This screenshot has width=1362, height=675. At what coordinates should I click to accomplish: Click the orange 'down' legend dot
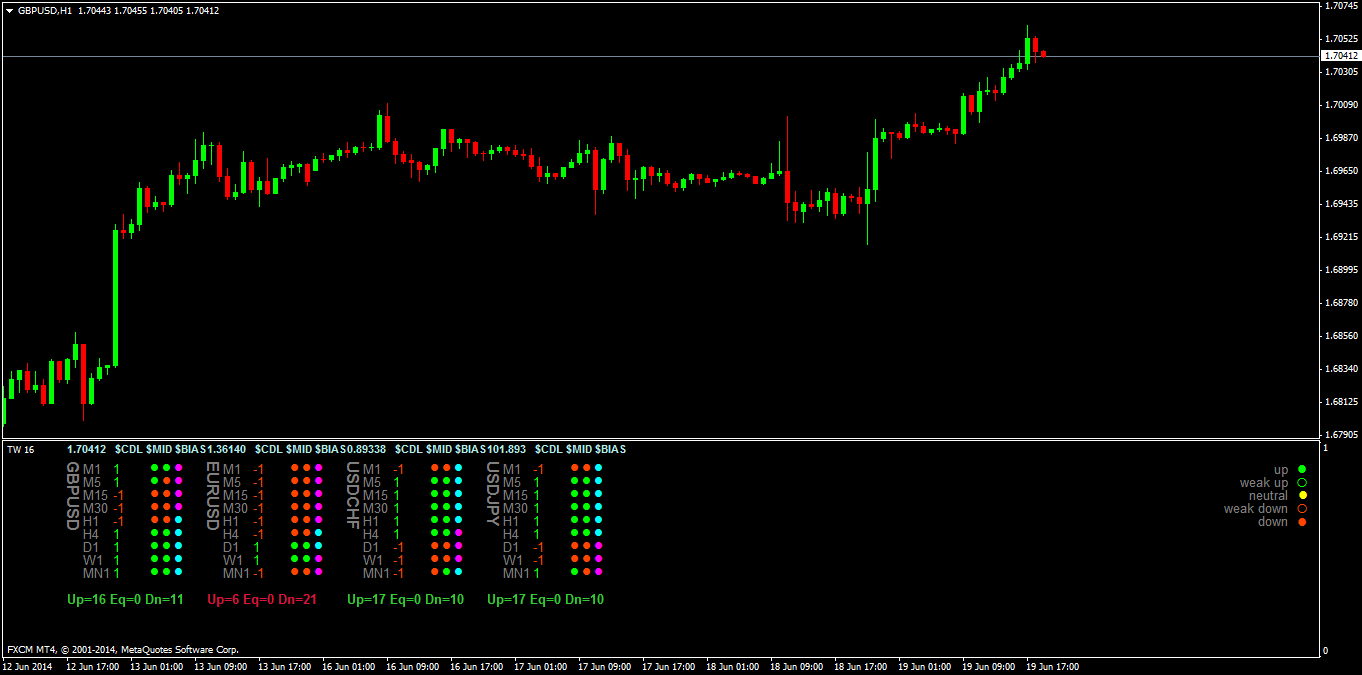click(x=1302, y=521)
